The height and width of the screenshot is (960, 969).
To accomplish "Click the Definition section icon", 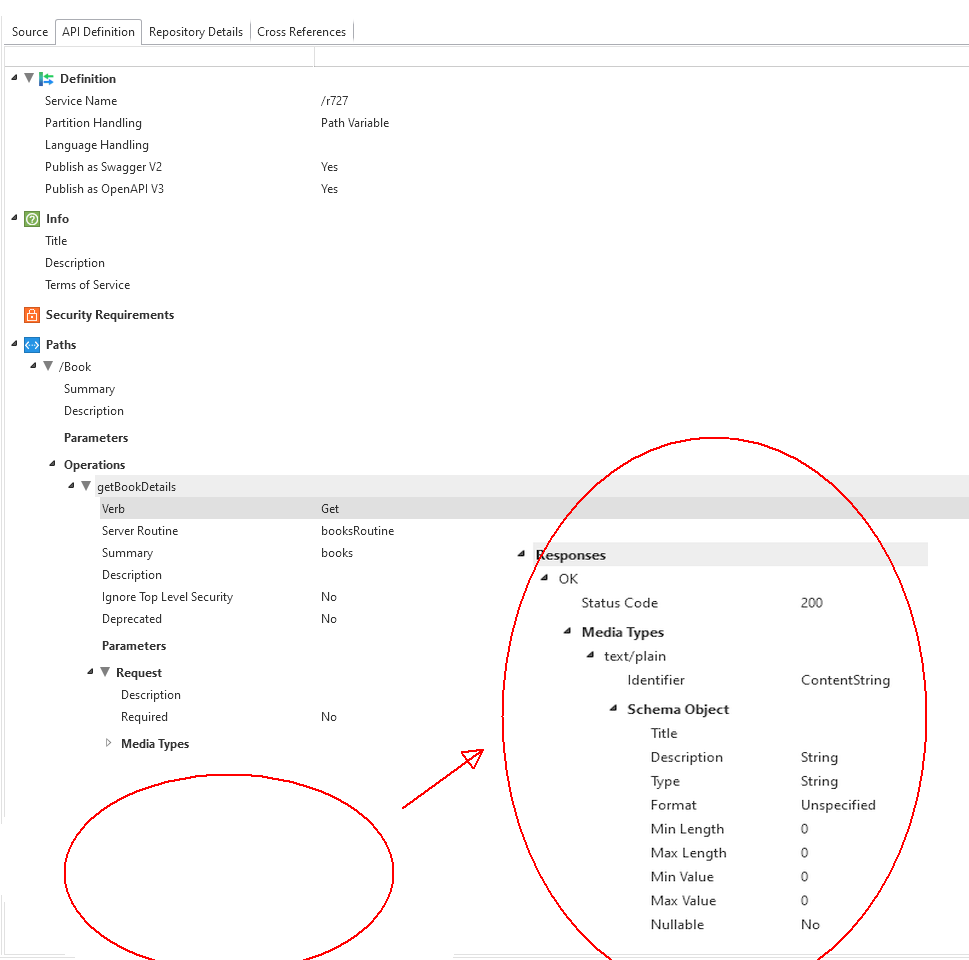I will click(46, 79).
